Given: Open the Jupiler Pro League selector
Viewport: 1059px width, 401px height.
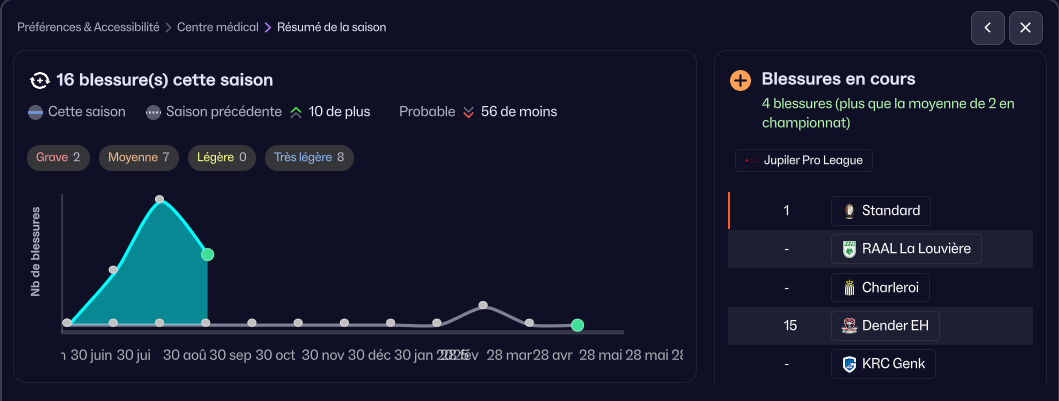Looking at the screenshot, I should (804, 160).
